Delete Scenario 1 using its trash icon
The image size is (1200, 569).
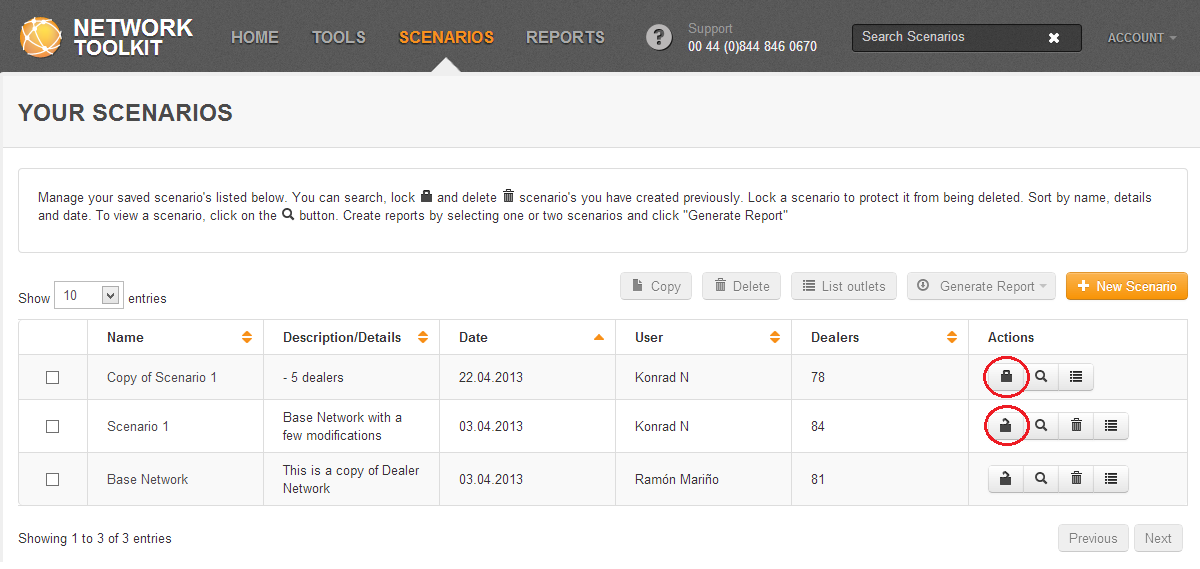point(1076,426)
